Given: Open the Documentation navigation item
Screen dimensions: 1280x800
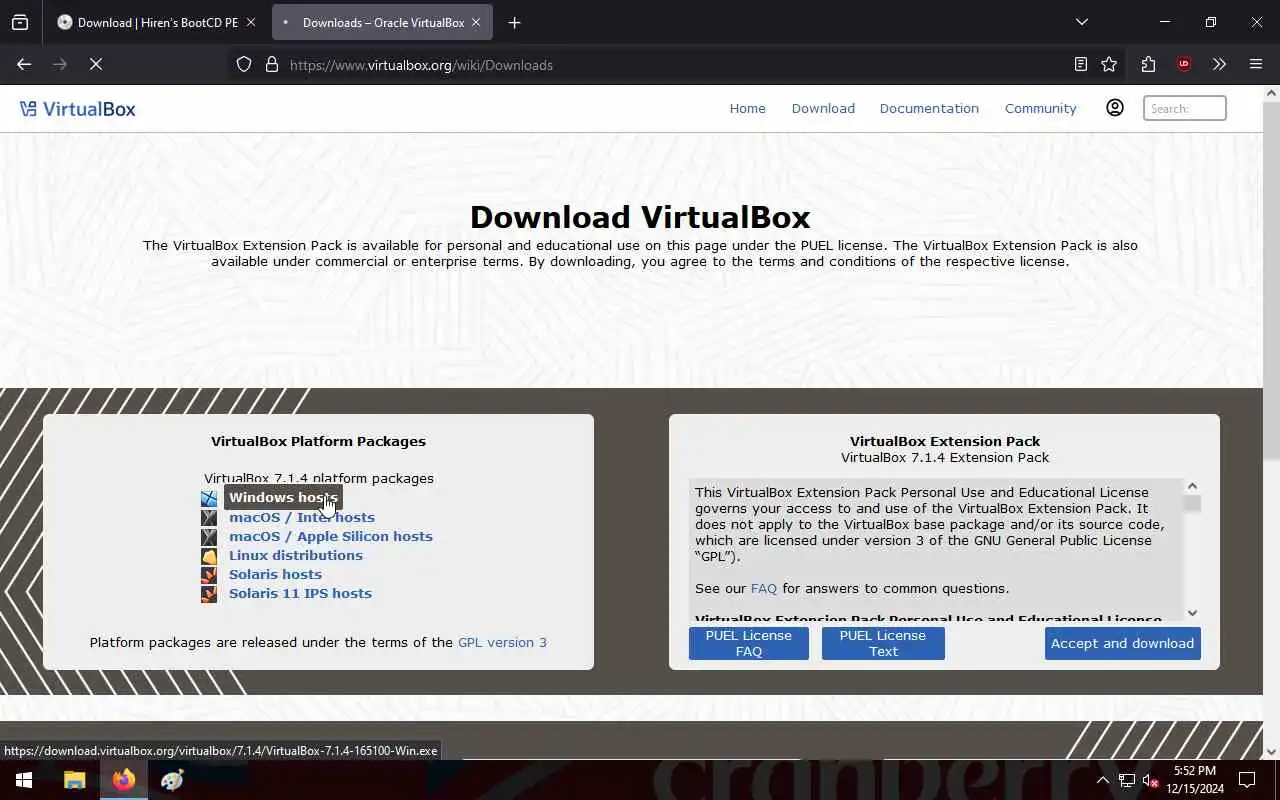Looking at the screenshot, I should coord(929,108).
